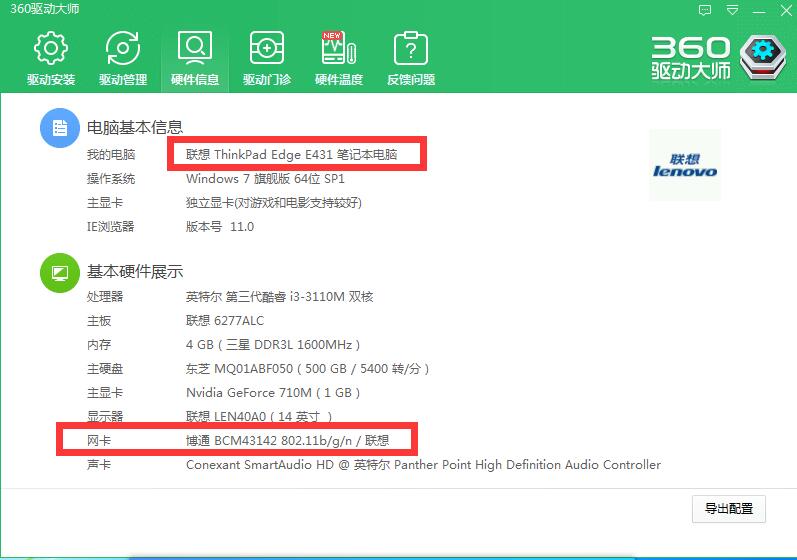Screen dimensions: 797x560
Task: Click the 电脑基本信息 heading
Action: 135,127
